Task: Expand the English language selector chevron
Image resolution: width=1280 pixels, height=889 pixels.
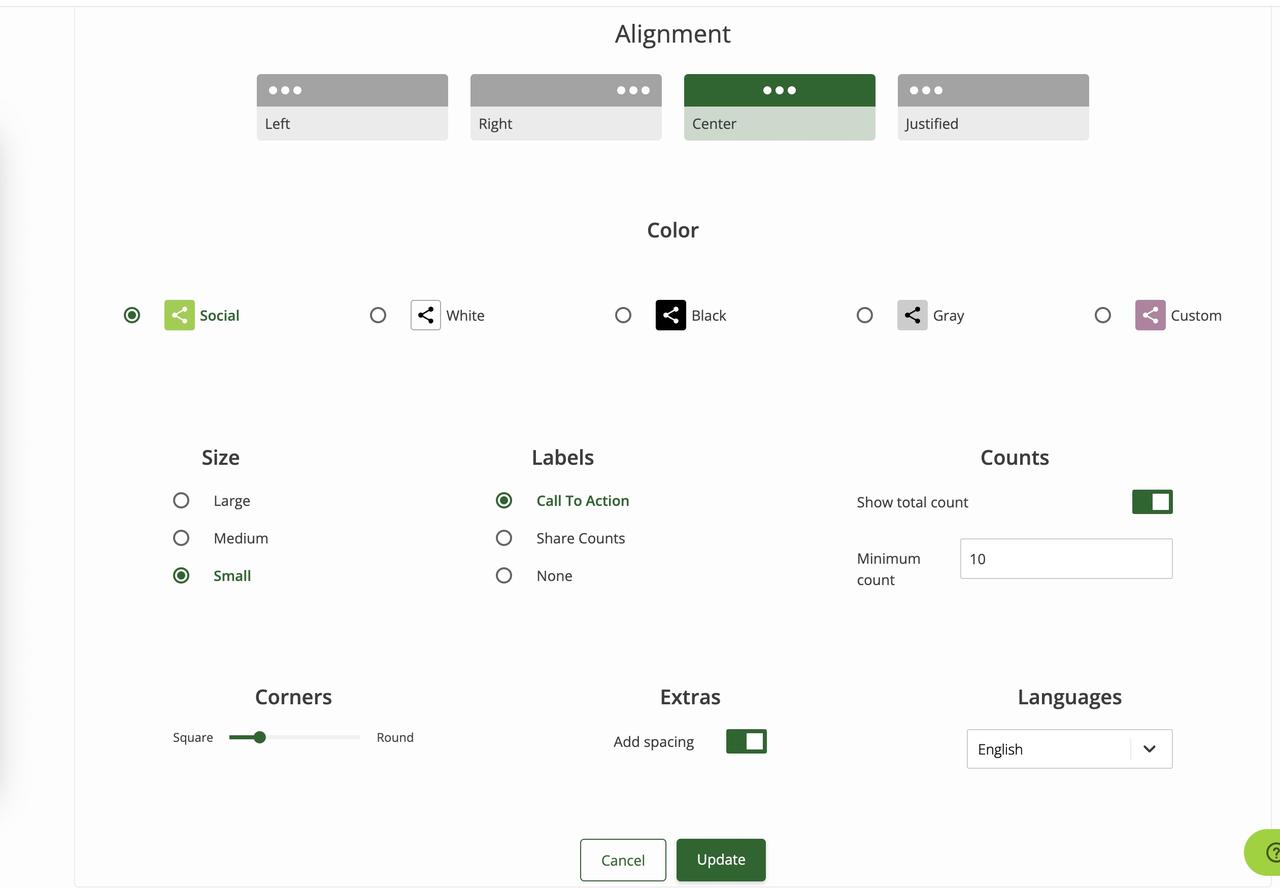Action: 1149,748
